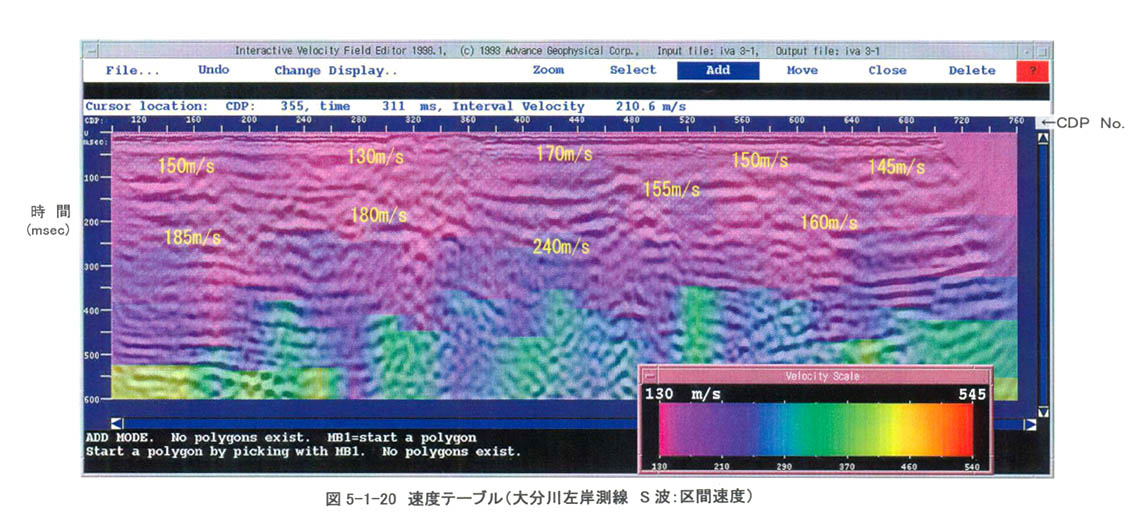1140x532 pixels.
Task: Click Undo in the menu bar
Action: (x=213, y=70)
